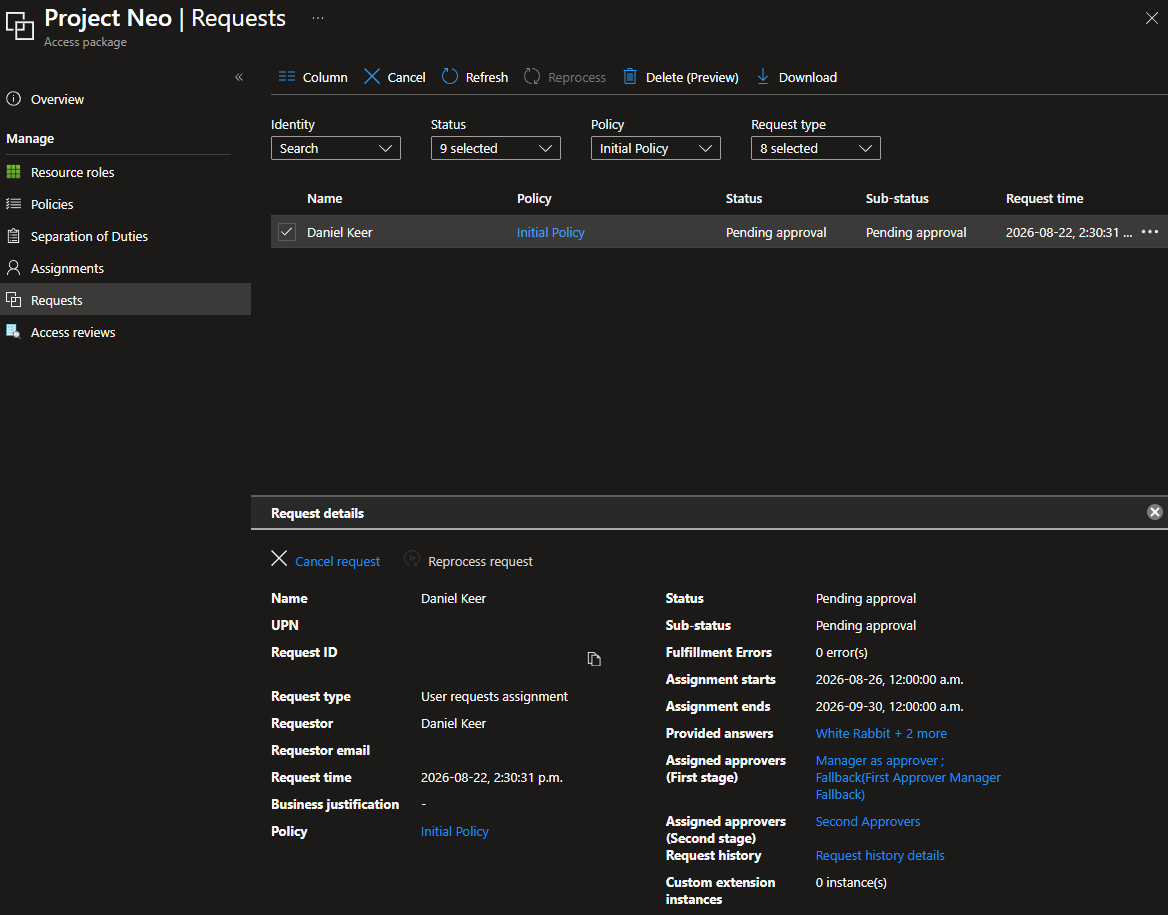
Task: Go to Policies in the sidebar
Action: point(51,204)
